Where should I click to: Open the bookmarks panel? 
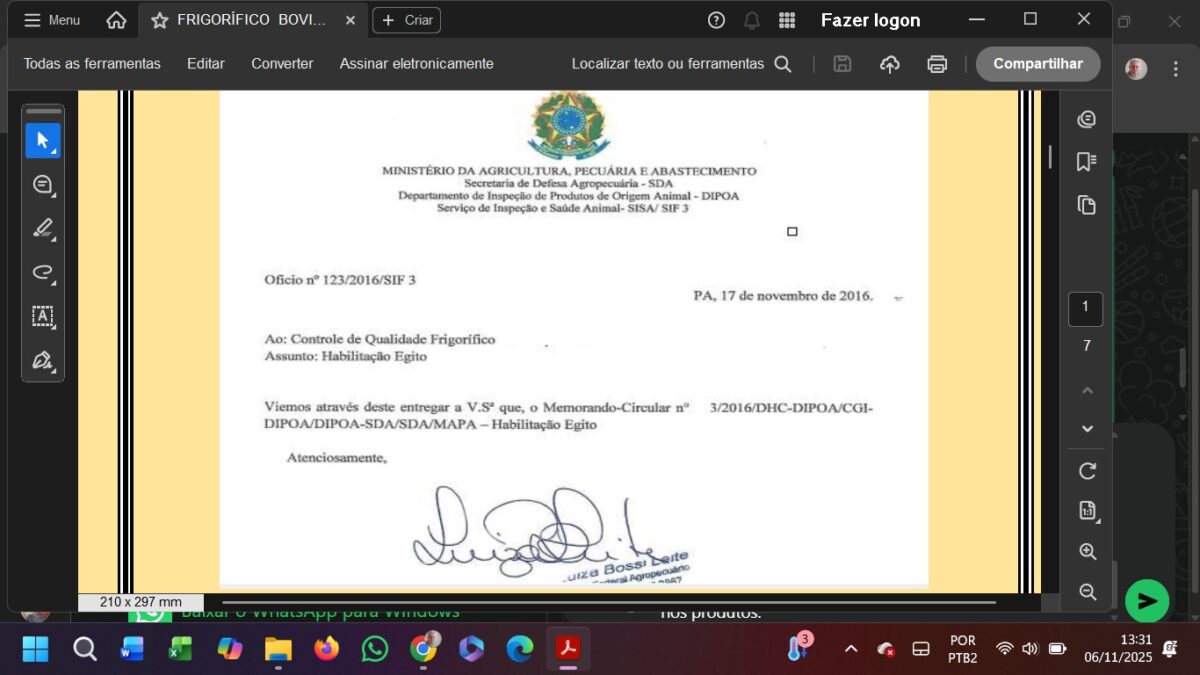[1087, 162]
